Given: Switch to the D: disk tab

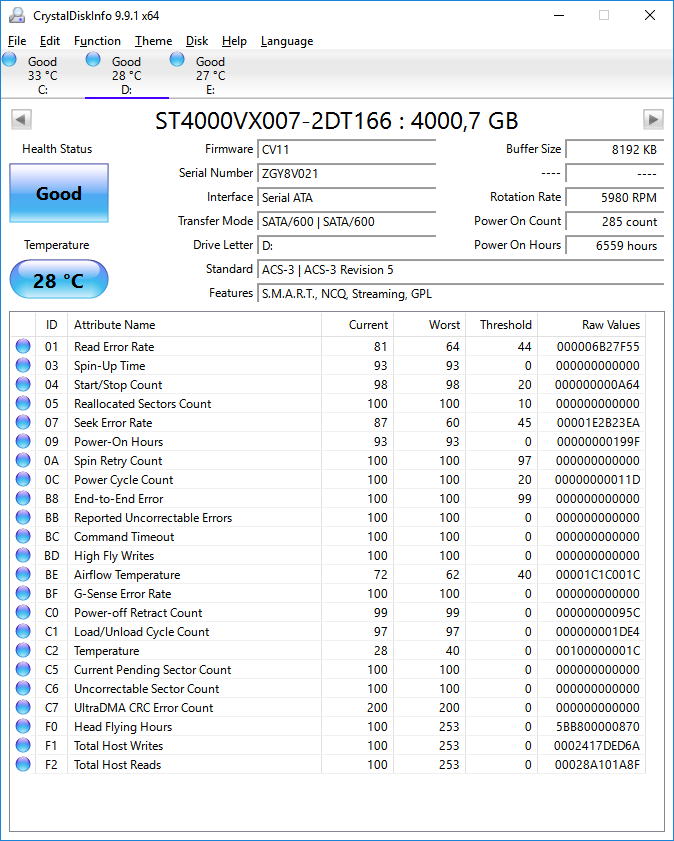Looking at the screenshot, I should coord(127,75).
